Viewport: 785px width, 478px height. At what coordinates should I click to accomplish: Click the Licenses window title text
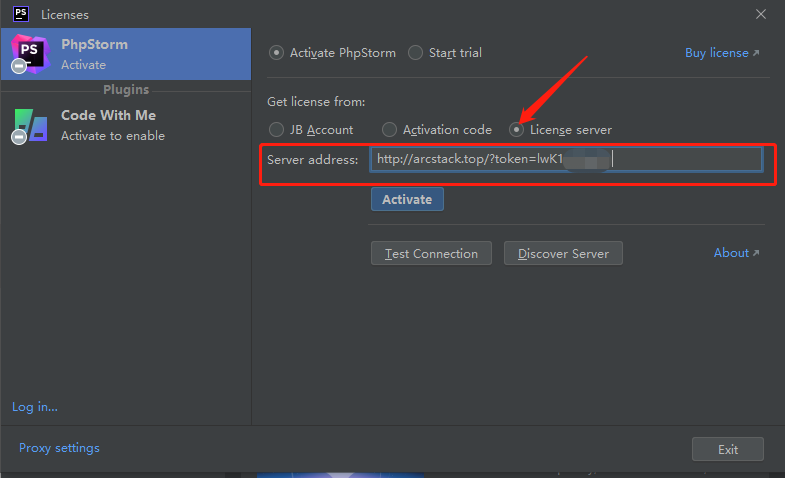65,15
